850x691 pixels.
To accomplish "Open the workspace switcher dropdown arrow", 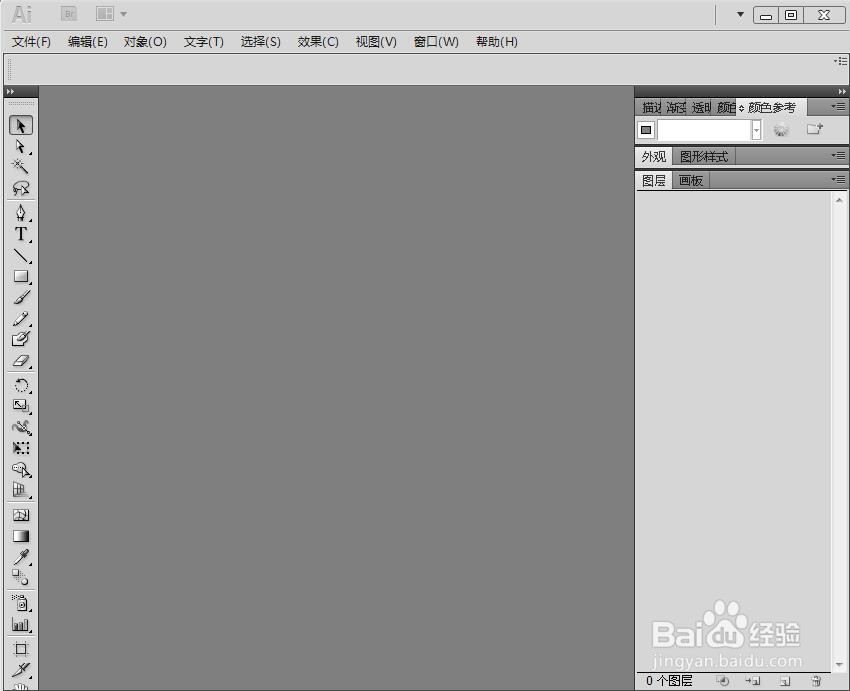I will point(740,15).
